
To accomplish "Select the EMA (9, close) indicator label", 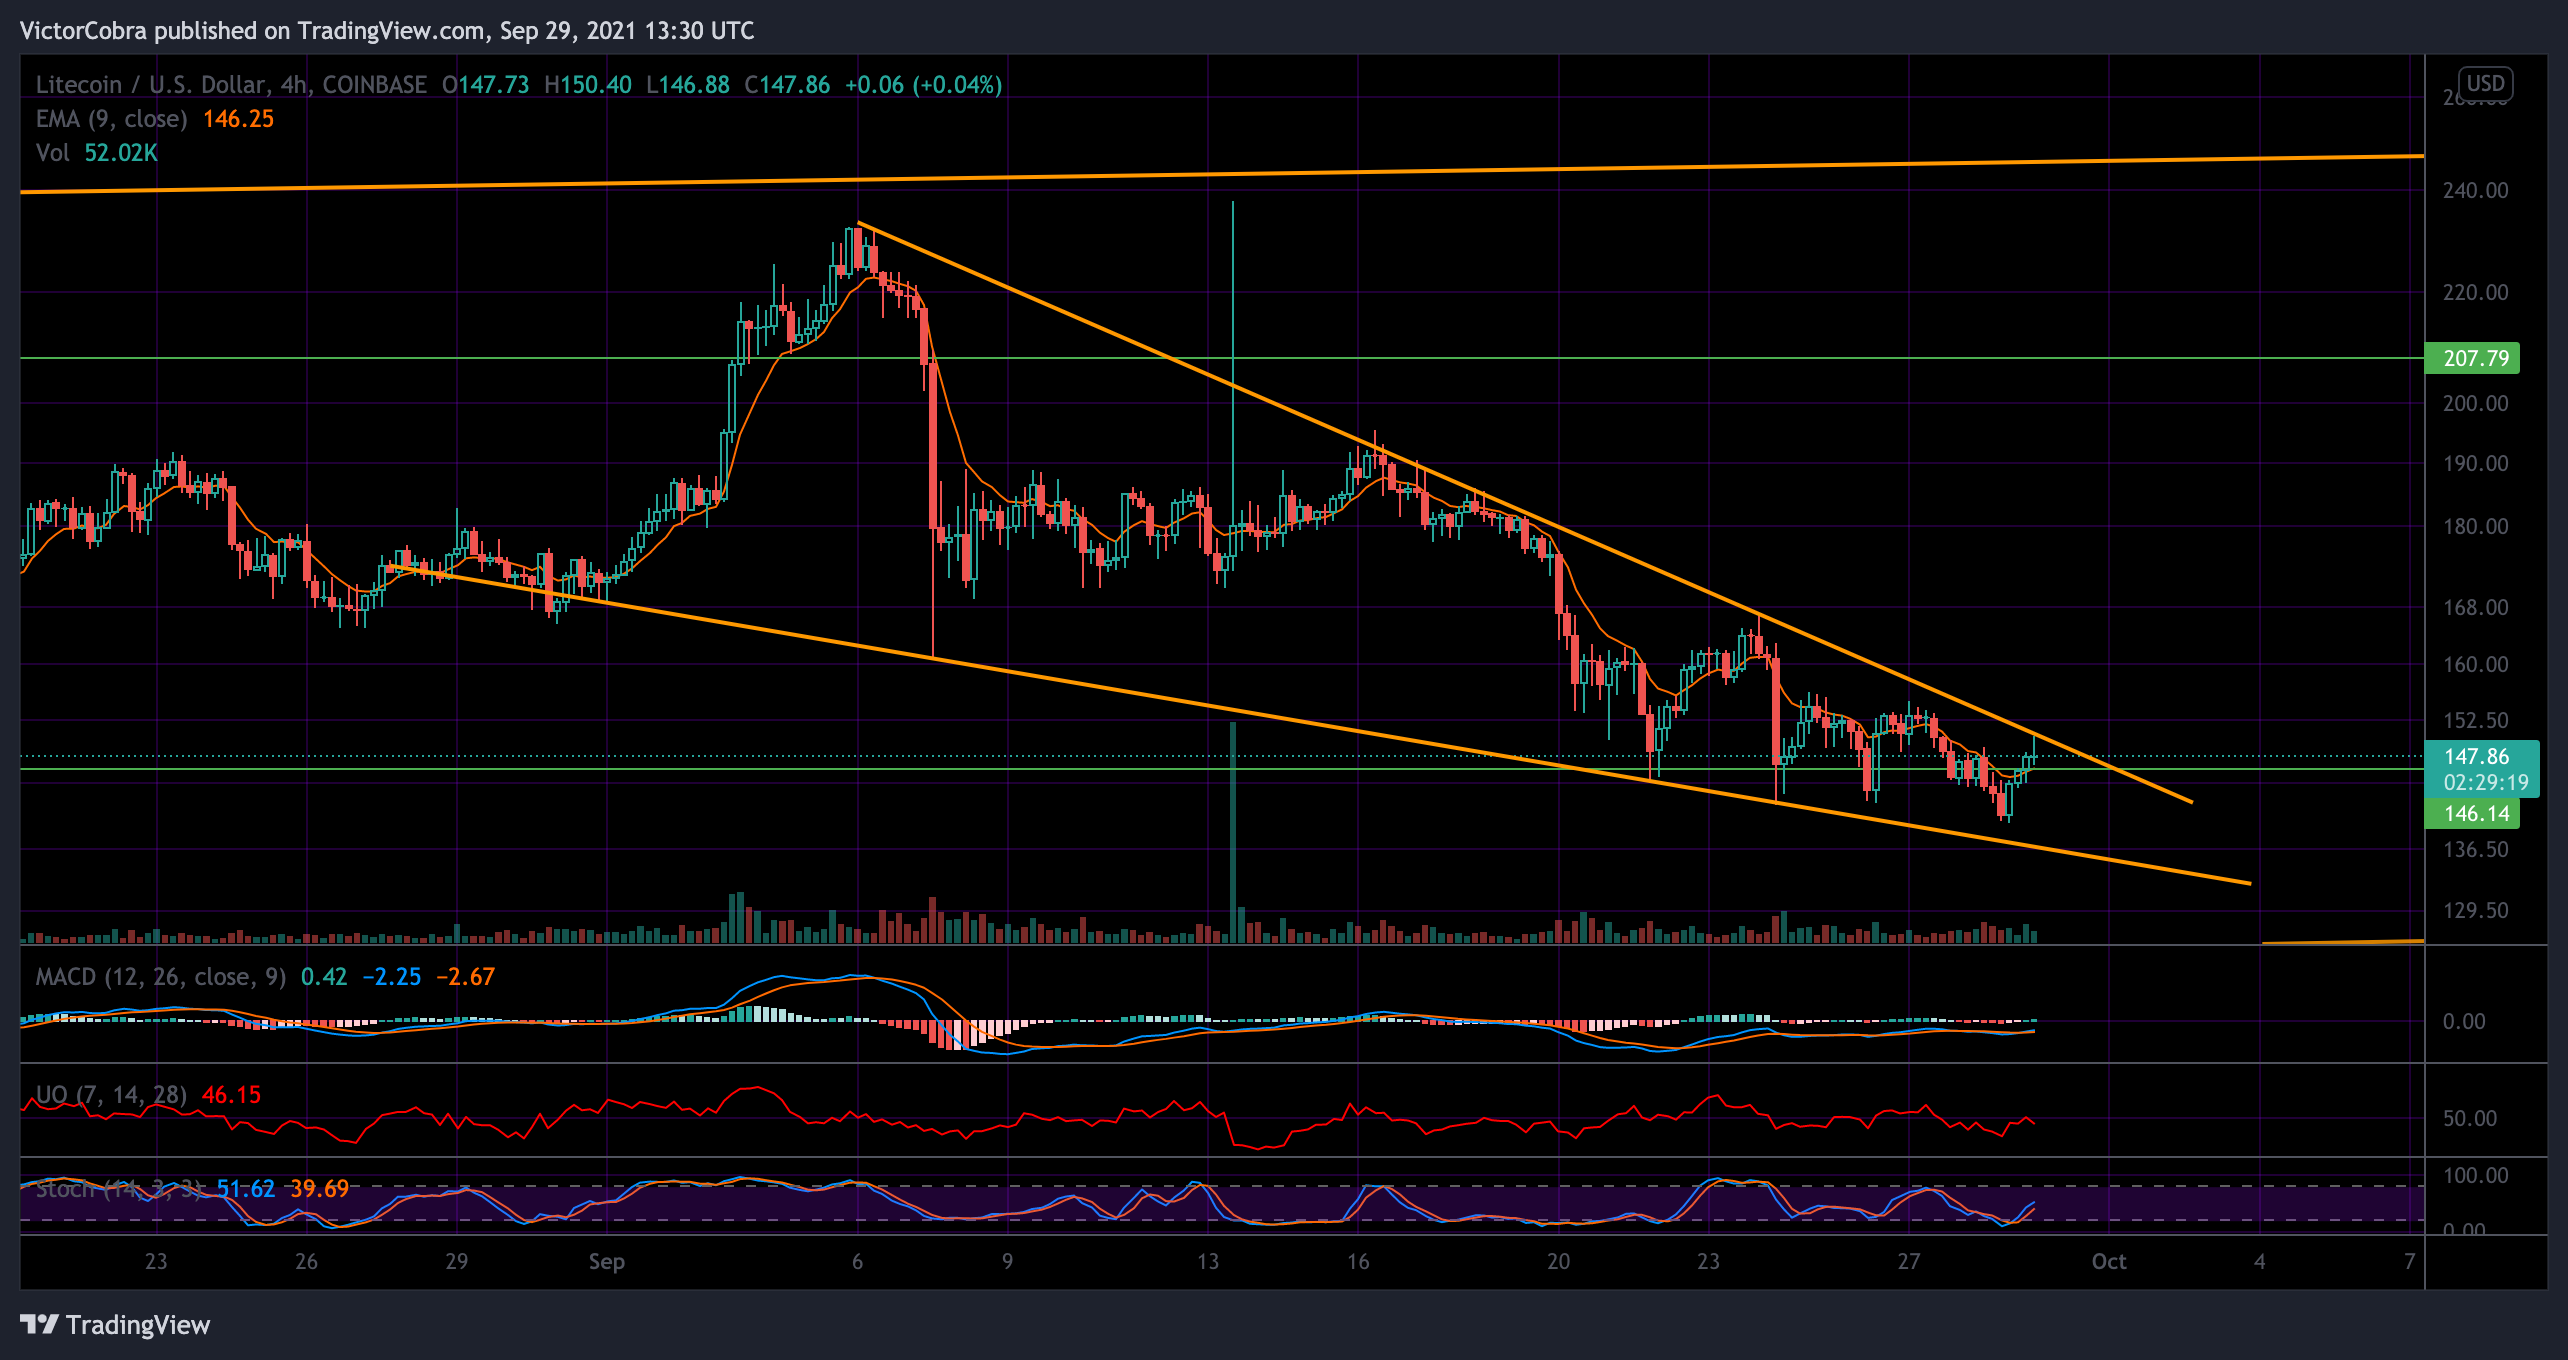I will (x=112, y=119).
